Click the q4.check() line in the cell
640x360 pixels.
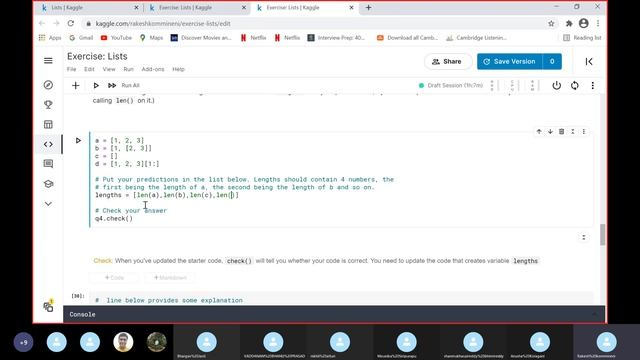tap(114, 218)
